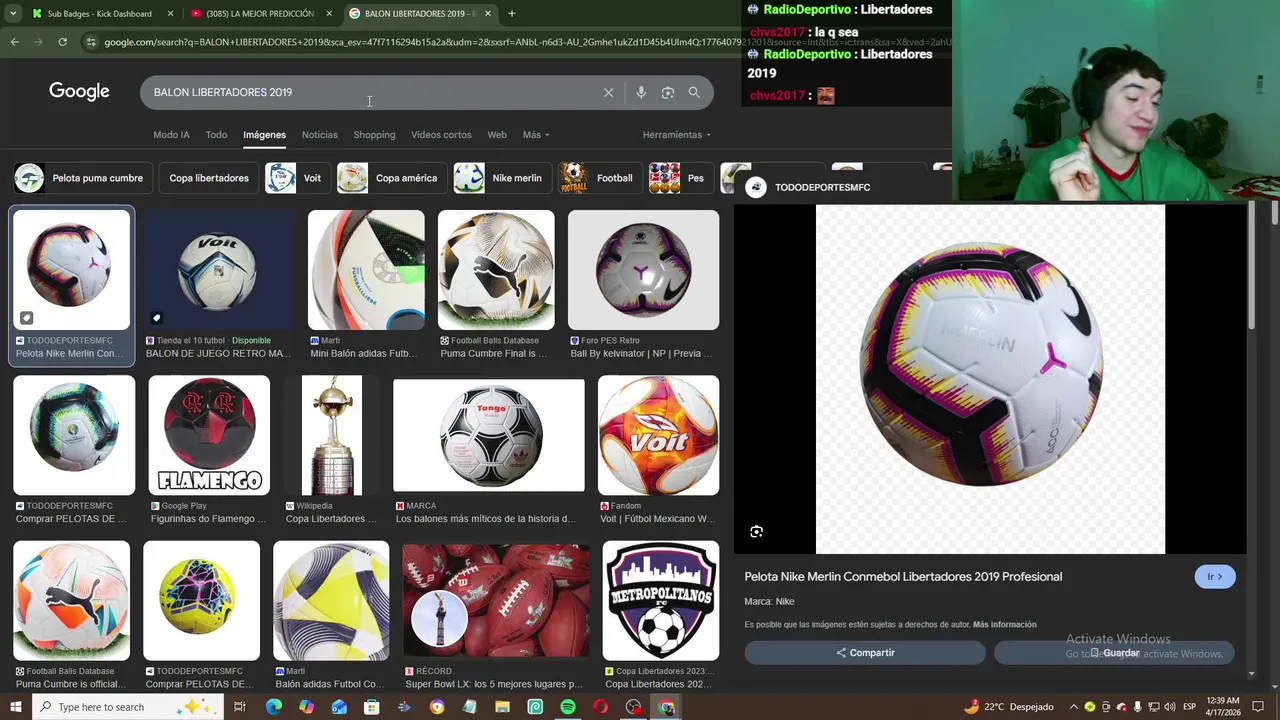Click in the BALON LIBERTADORES 2019 search field
Viewport: 1280px width, 720px height.
370,92
